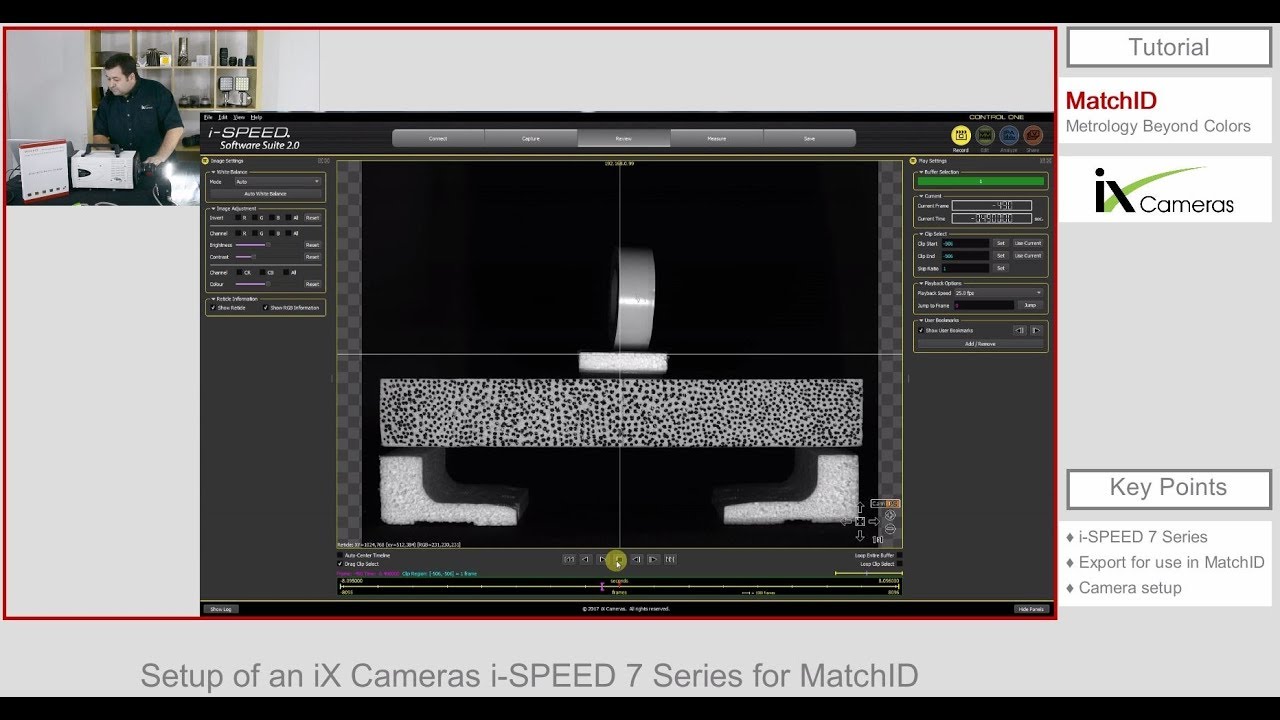The image size is (1280, 720).
Task: Click the Record mode icon
Action: [x=961, y=135]
